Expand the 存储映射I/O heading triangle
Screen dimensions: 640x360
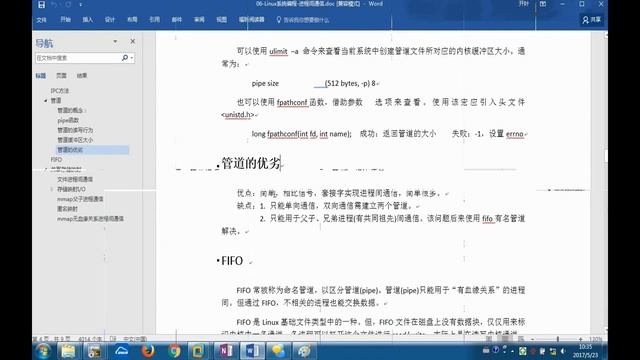[52, 189]
